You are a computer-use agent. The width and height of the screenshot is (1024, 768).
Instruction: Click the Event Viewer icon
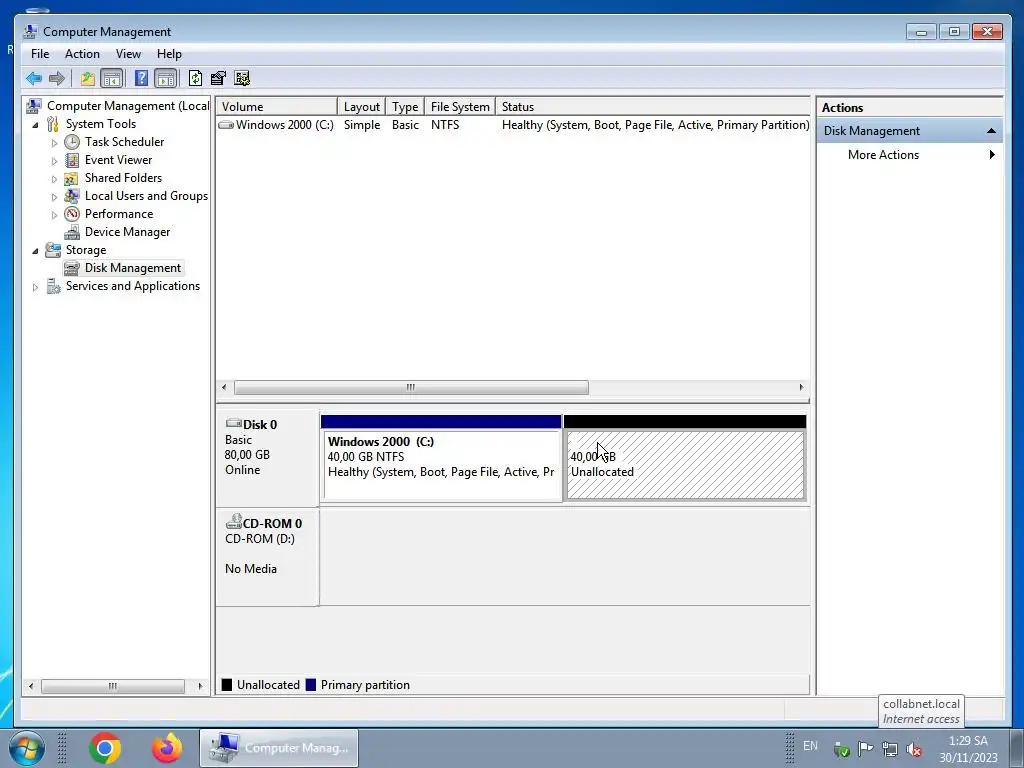(x=72, y=160)
